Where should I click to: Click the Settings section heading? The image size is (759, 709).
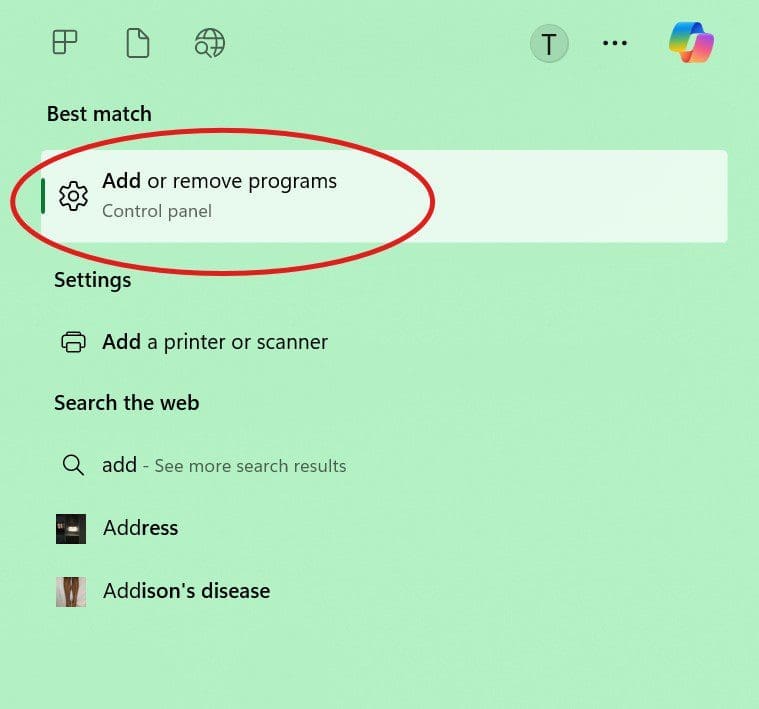tap(92, 280)
